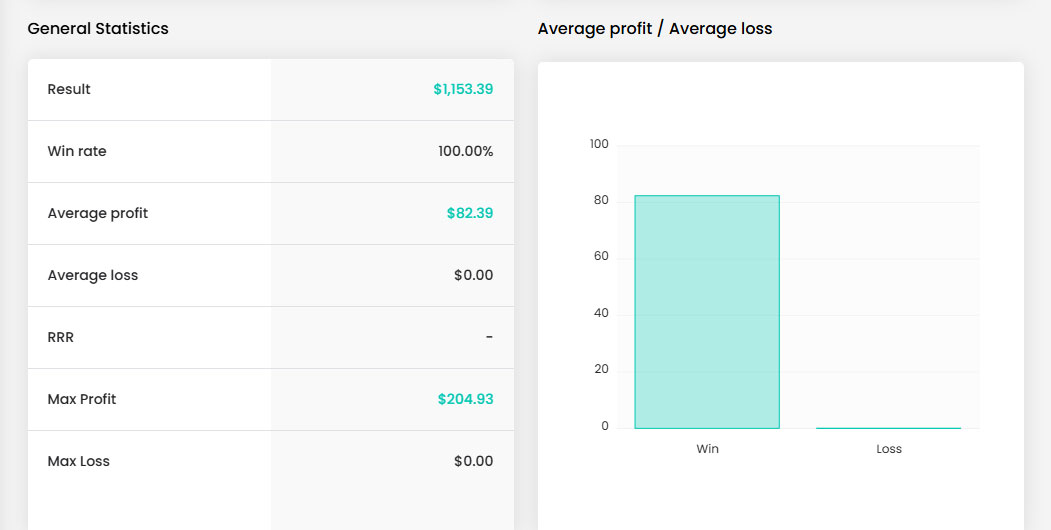Screen dimensions: 1051x530
Task: Click the 80 y-axis tick label
Action: coord(601,200)
